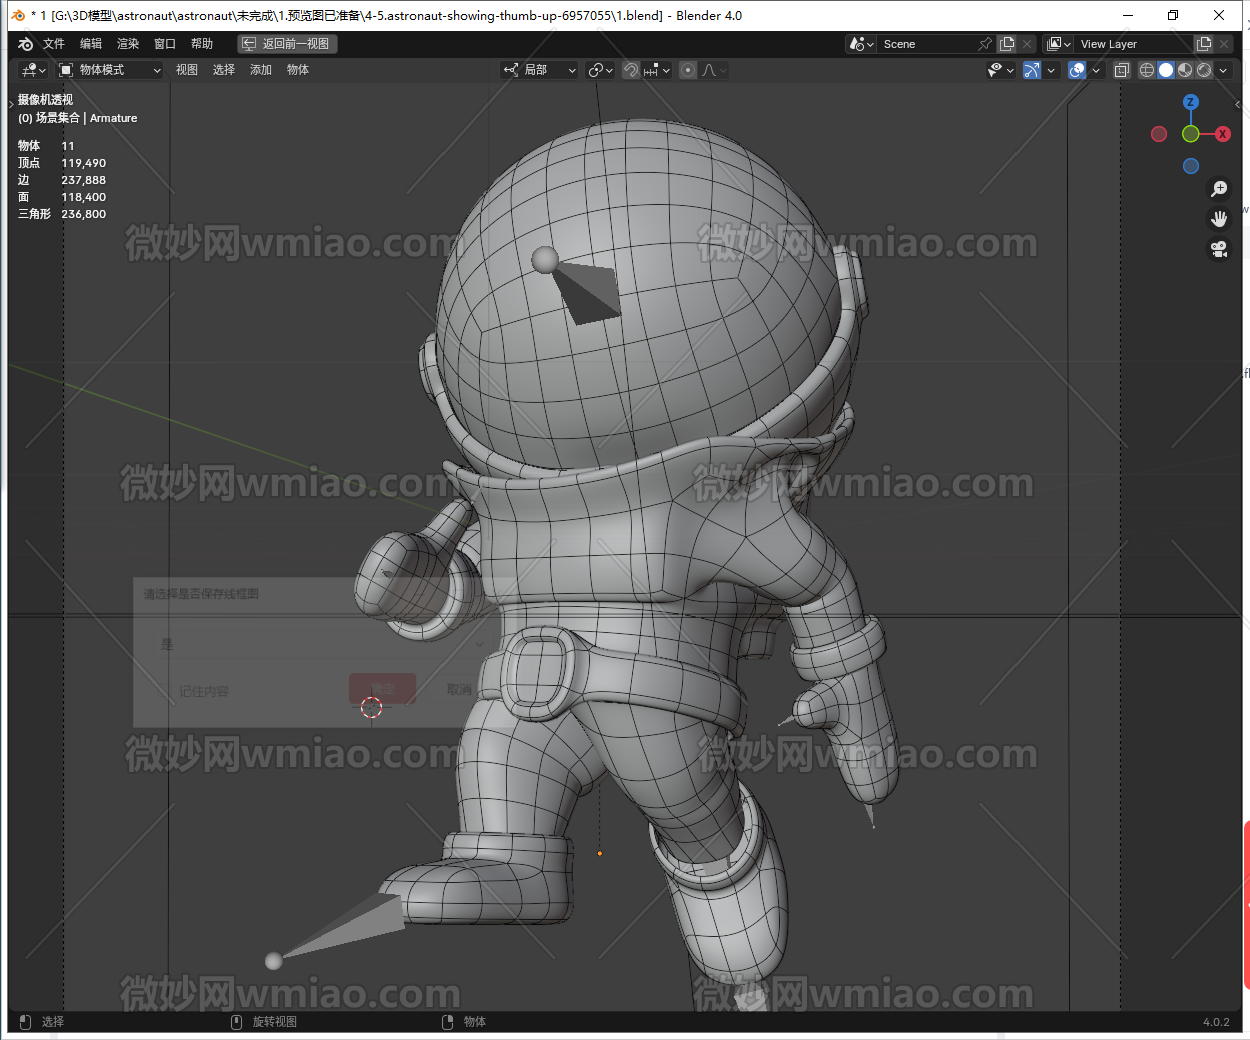Click the green Y axis gizmo dot

[x=1190, y=134]
